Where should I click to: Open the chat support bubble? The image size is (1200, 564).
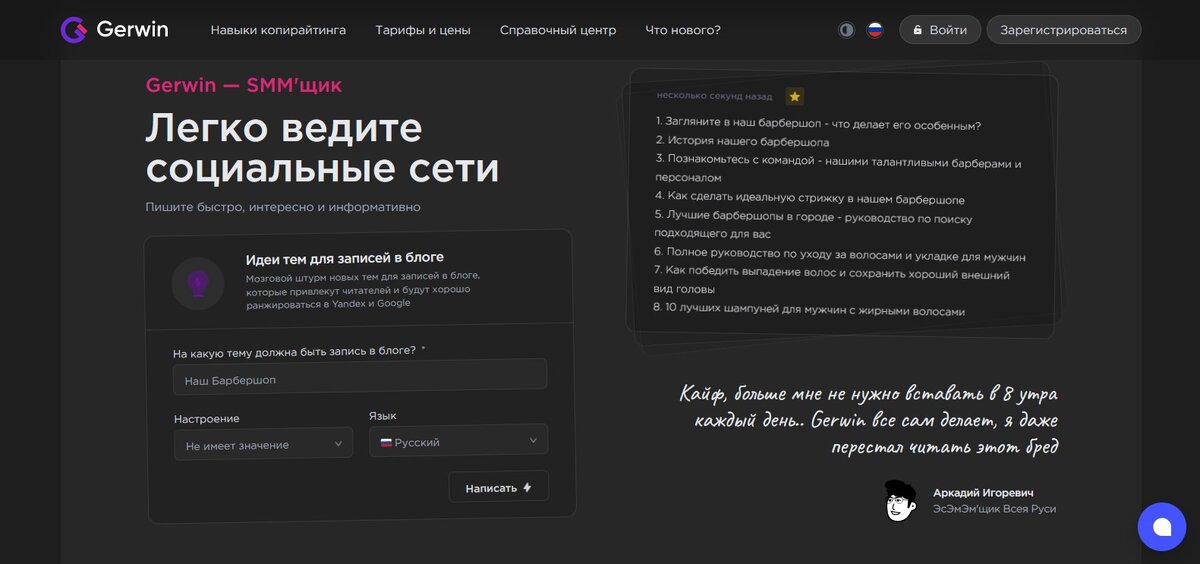coord(1162,526)
